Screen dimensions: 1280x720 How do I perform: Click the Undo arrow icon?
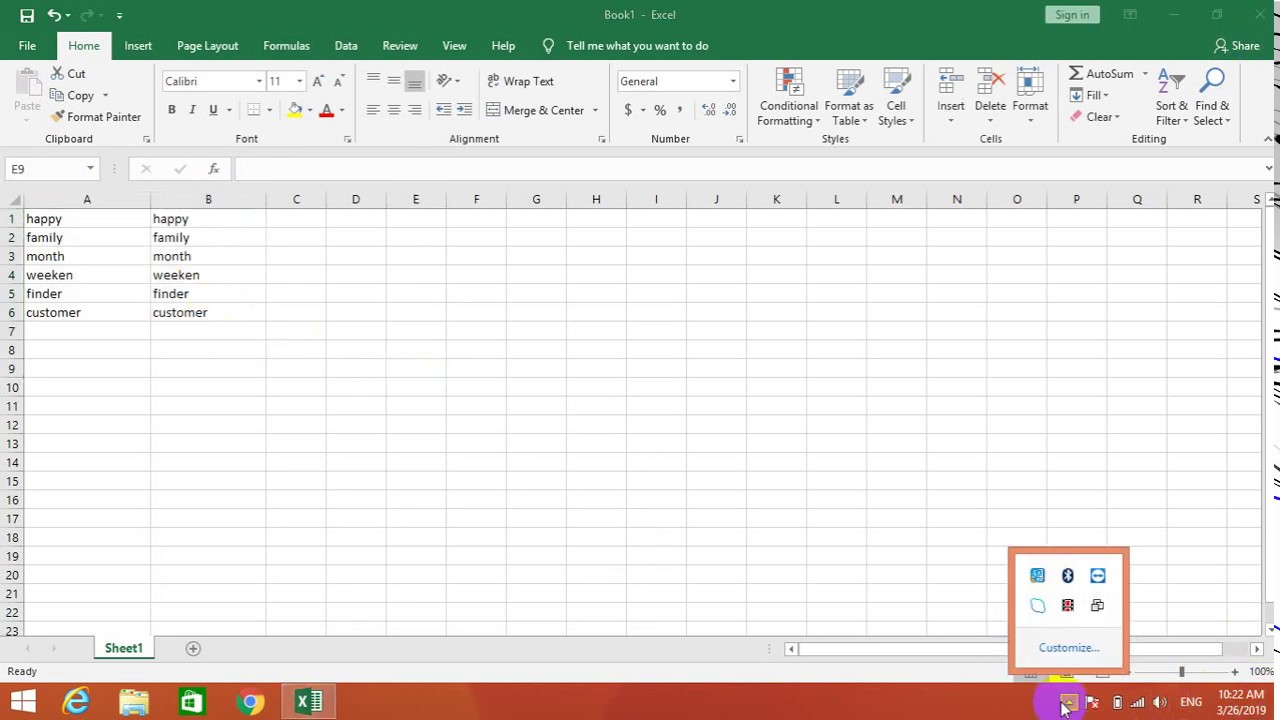(x=54, y=15)
